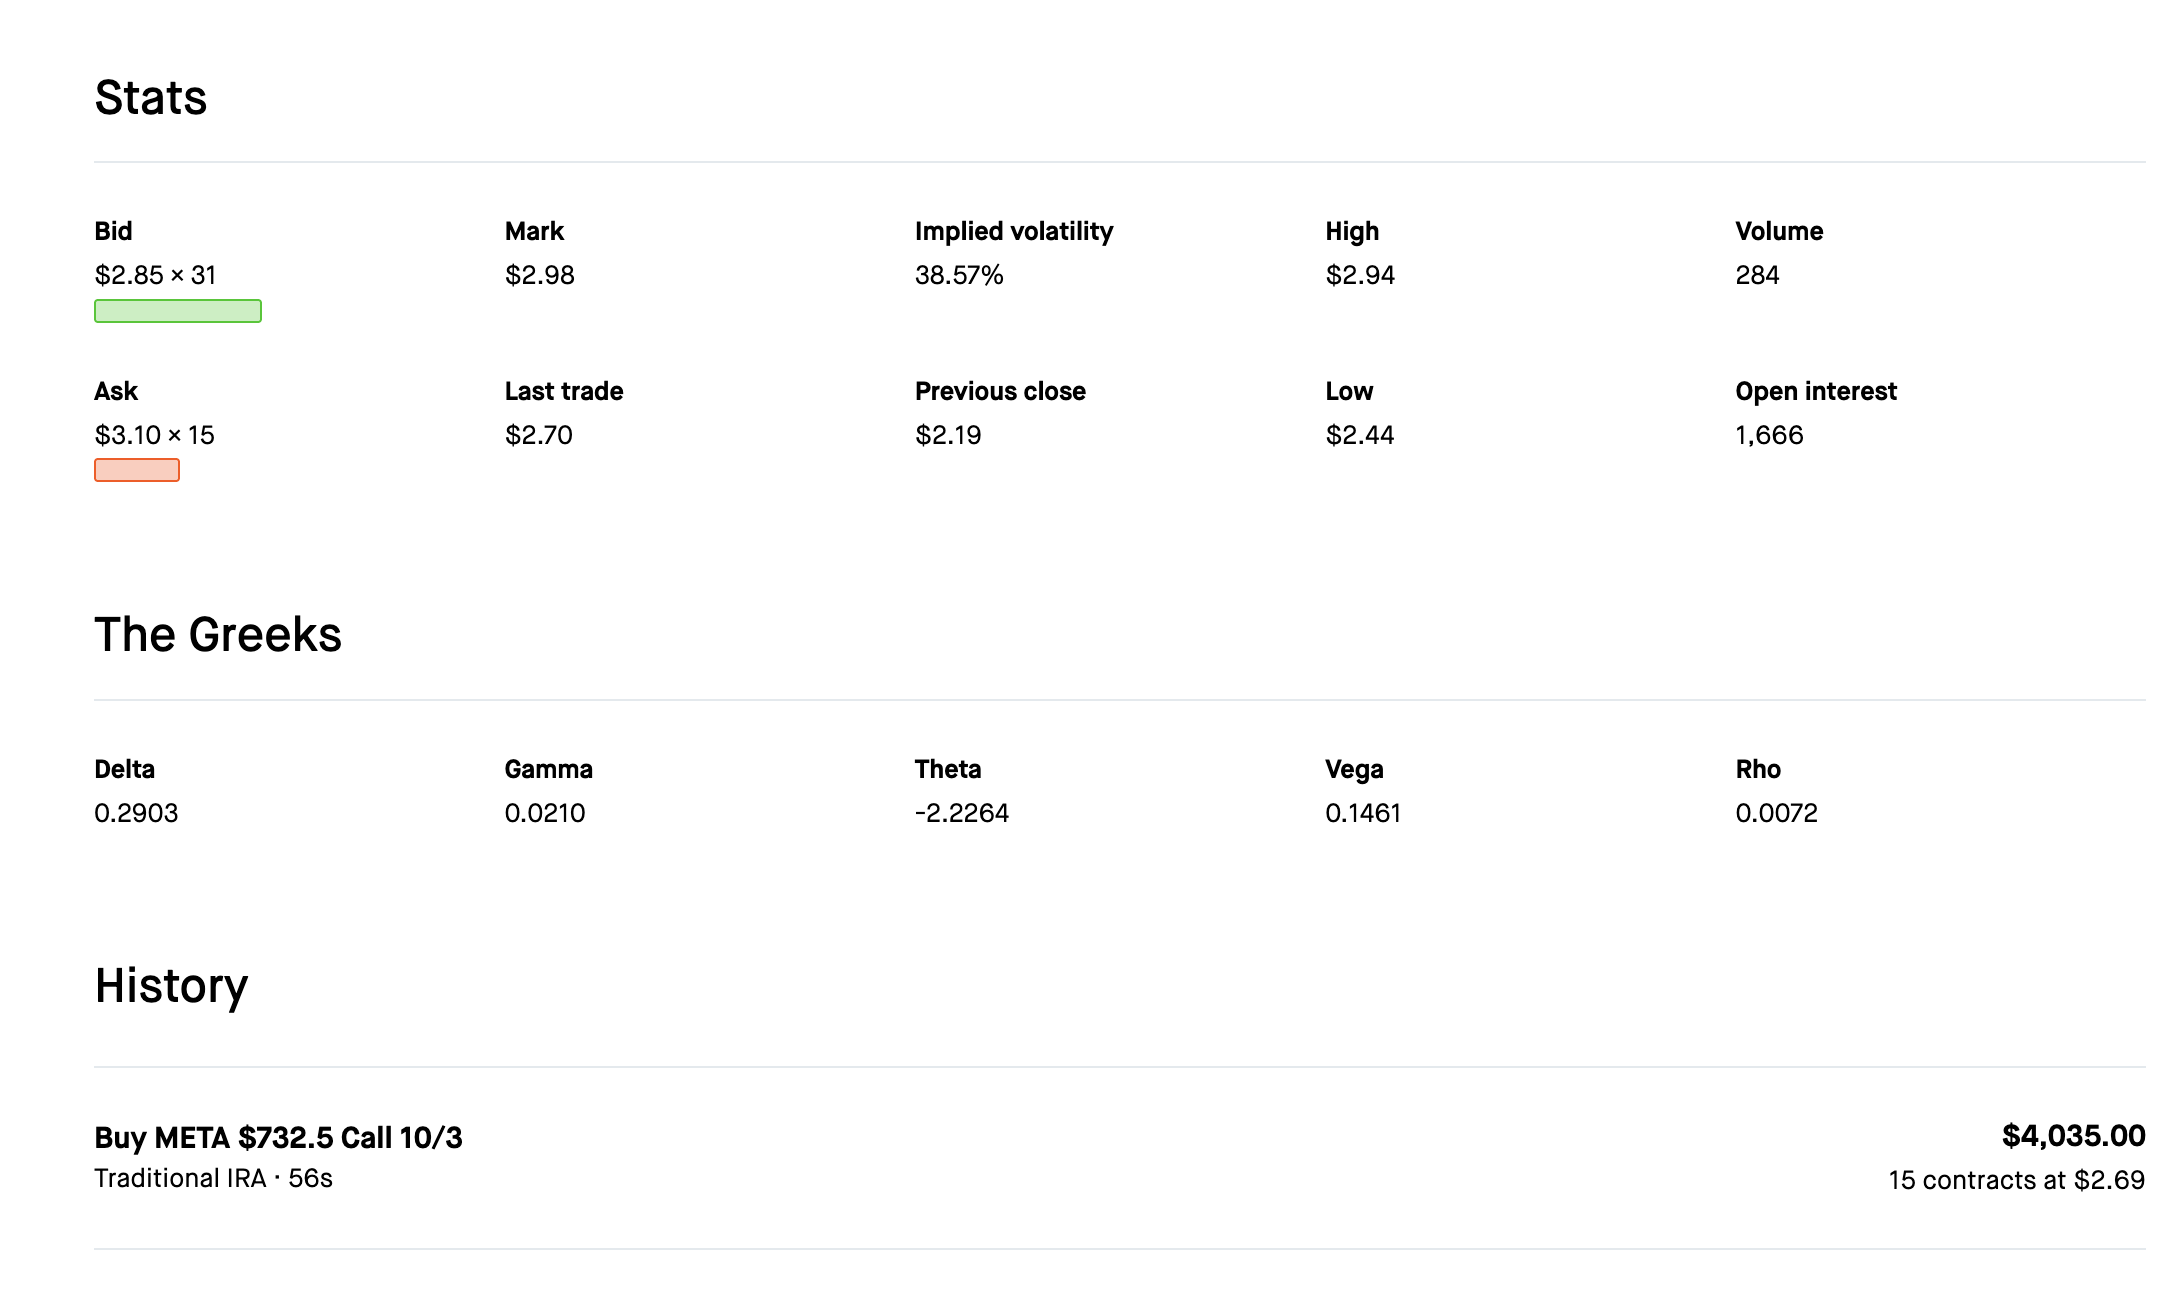Click the History section heading
Image resolution: width=2168 pixels, height=1296 pixels.
(x=171, y=986)
